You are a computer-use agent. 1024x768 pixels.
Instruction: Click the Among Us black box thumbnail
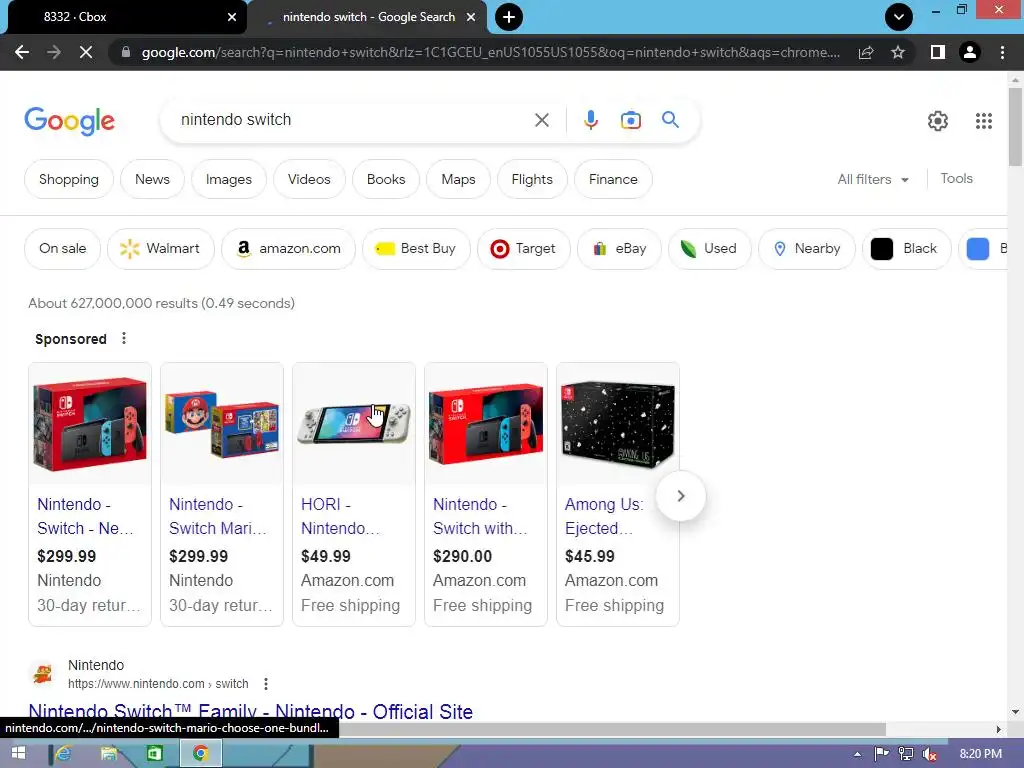pyautogui.click(x=618, y=423)
